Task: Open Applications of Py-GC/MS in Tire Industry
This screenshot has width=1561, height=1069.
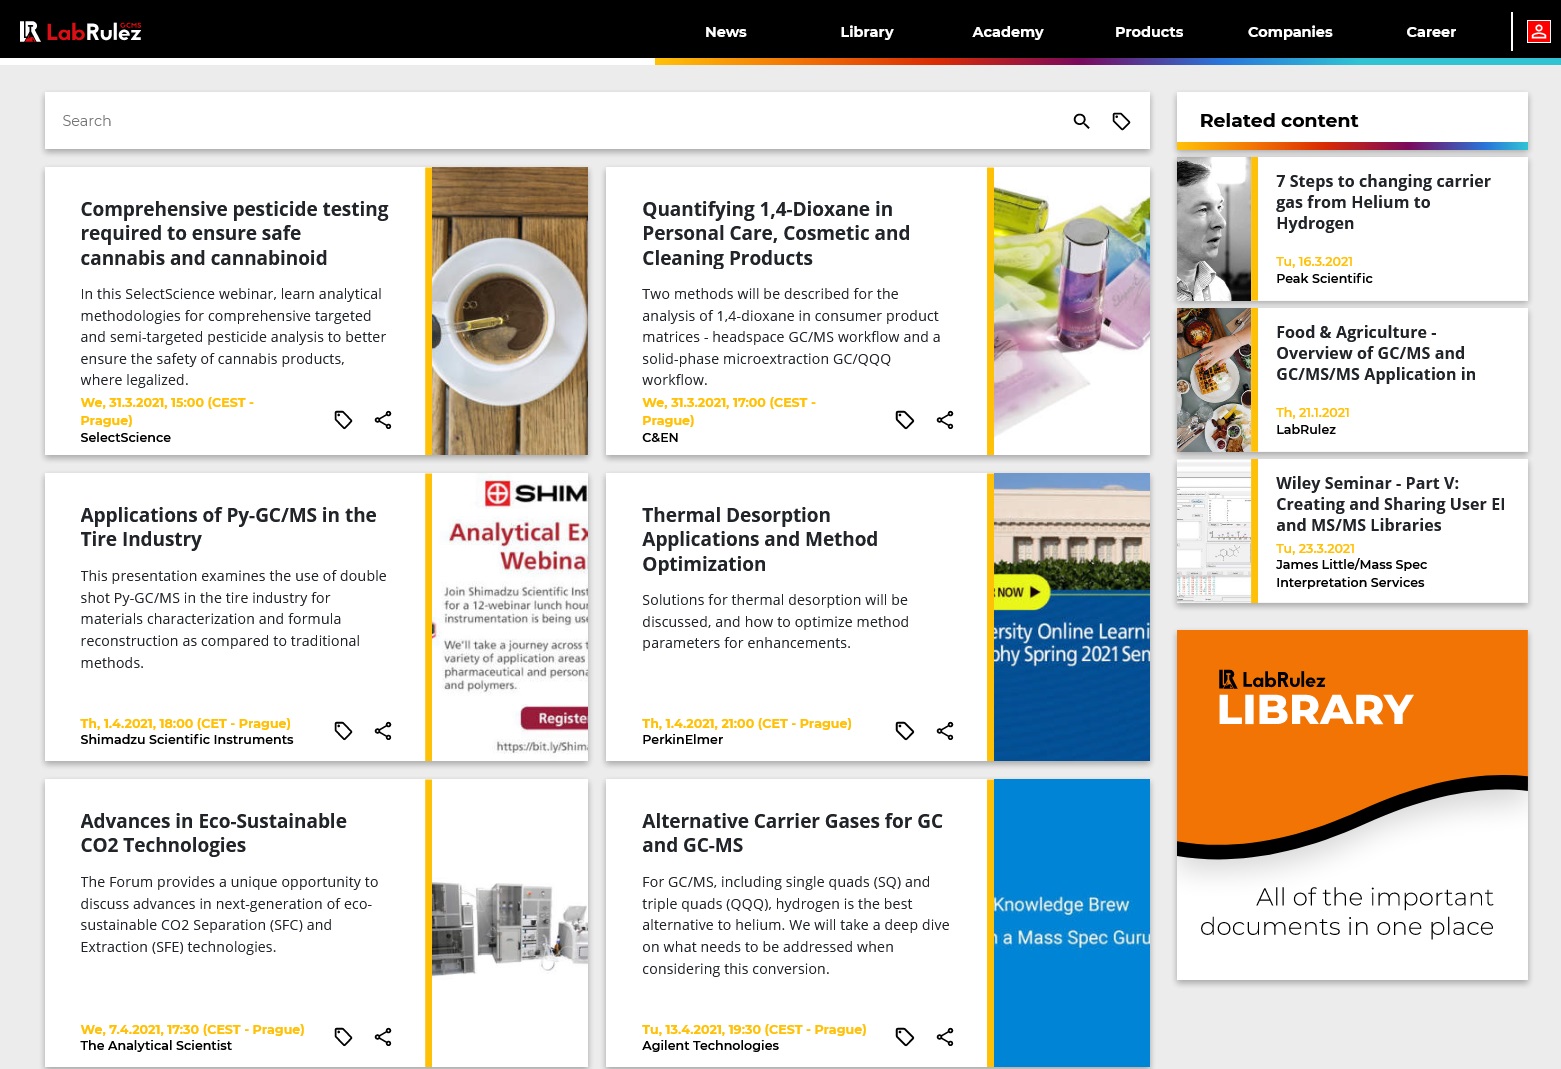Action: click(x=228, y=527)
